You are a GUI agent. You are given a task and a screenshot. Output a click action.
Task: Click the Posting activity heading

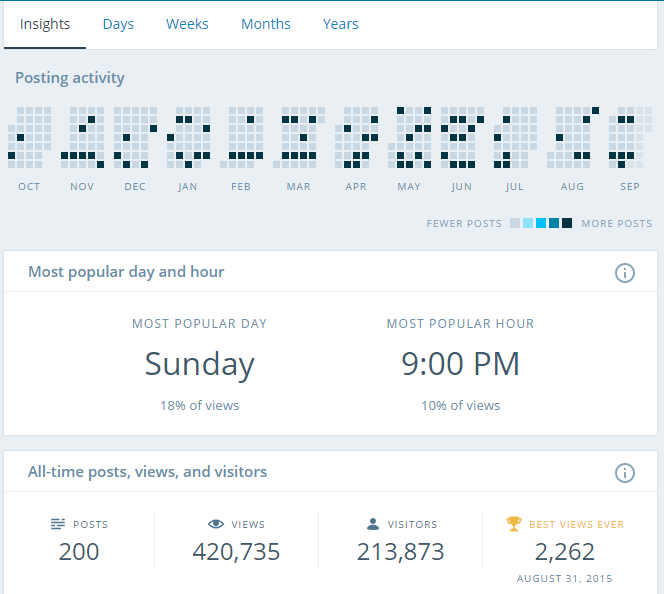[70, 78]
